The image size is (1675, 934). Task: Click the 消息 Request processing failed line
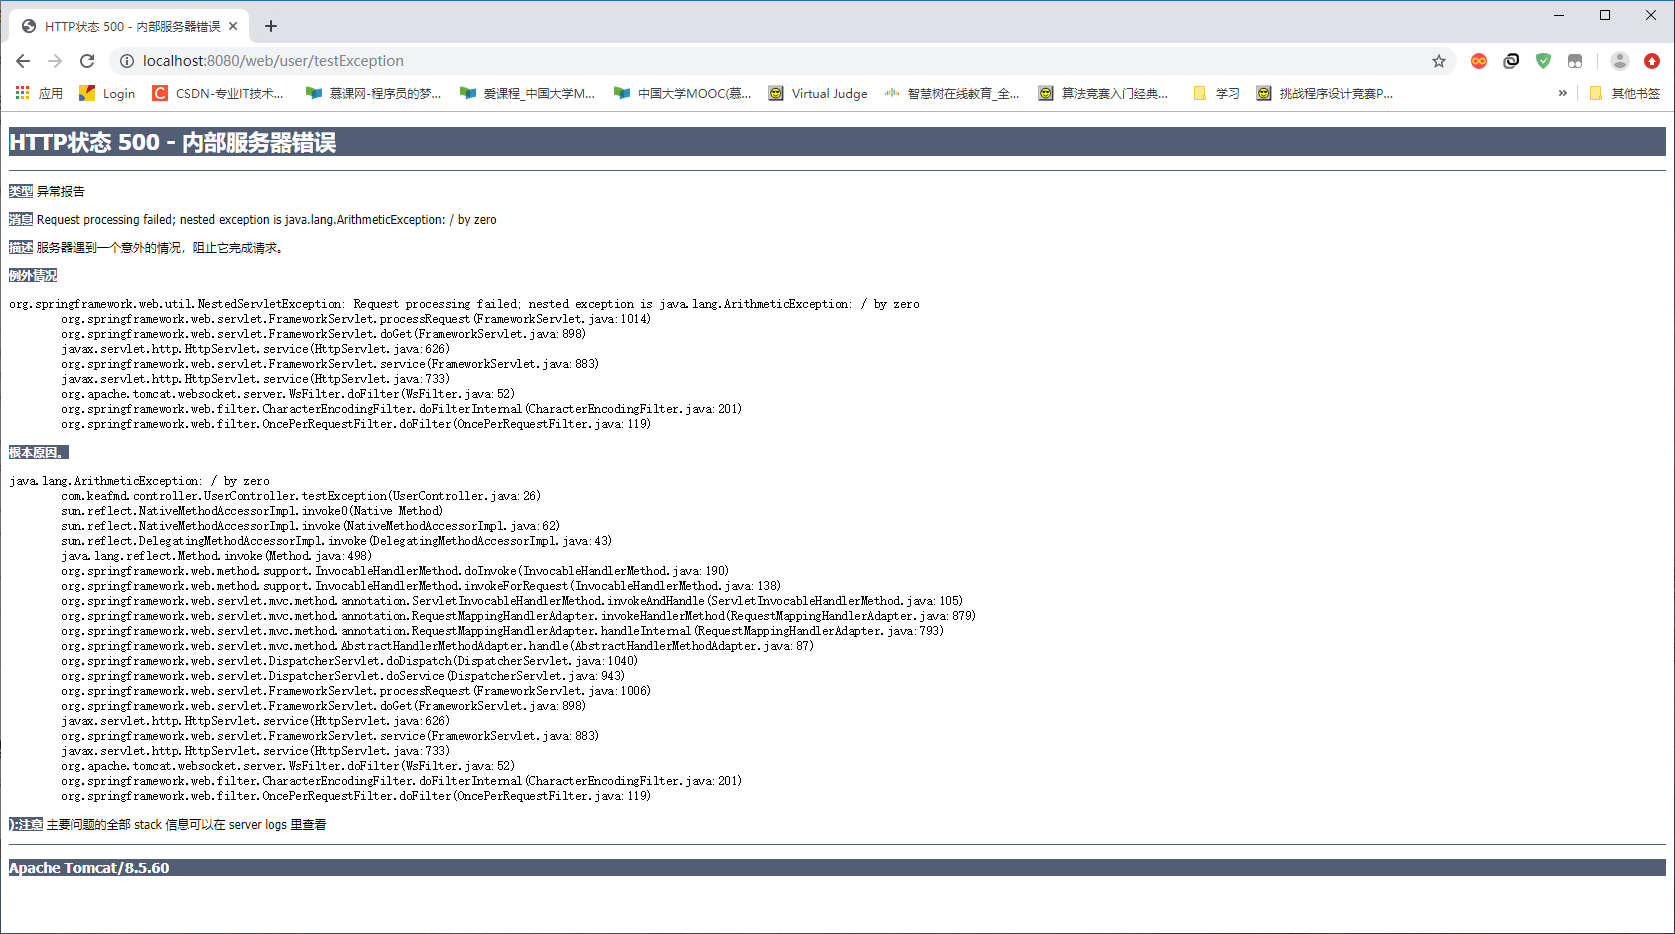tap(253, 219)
